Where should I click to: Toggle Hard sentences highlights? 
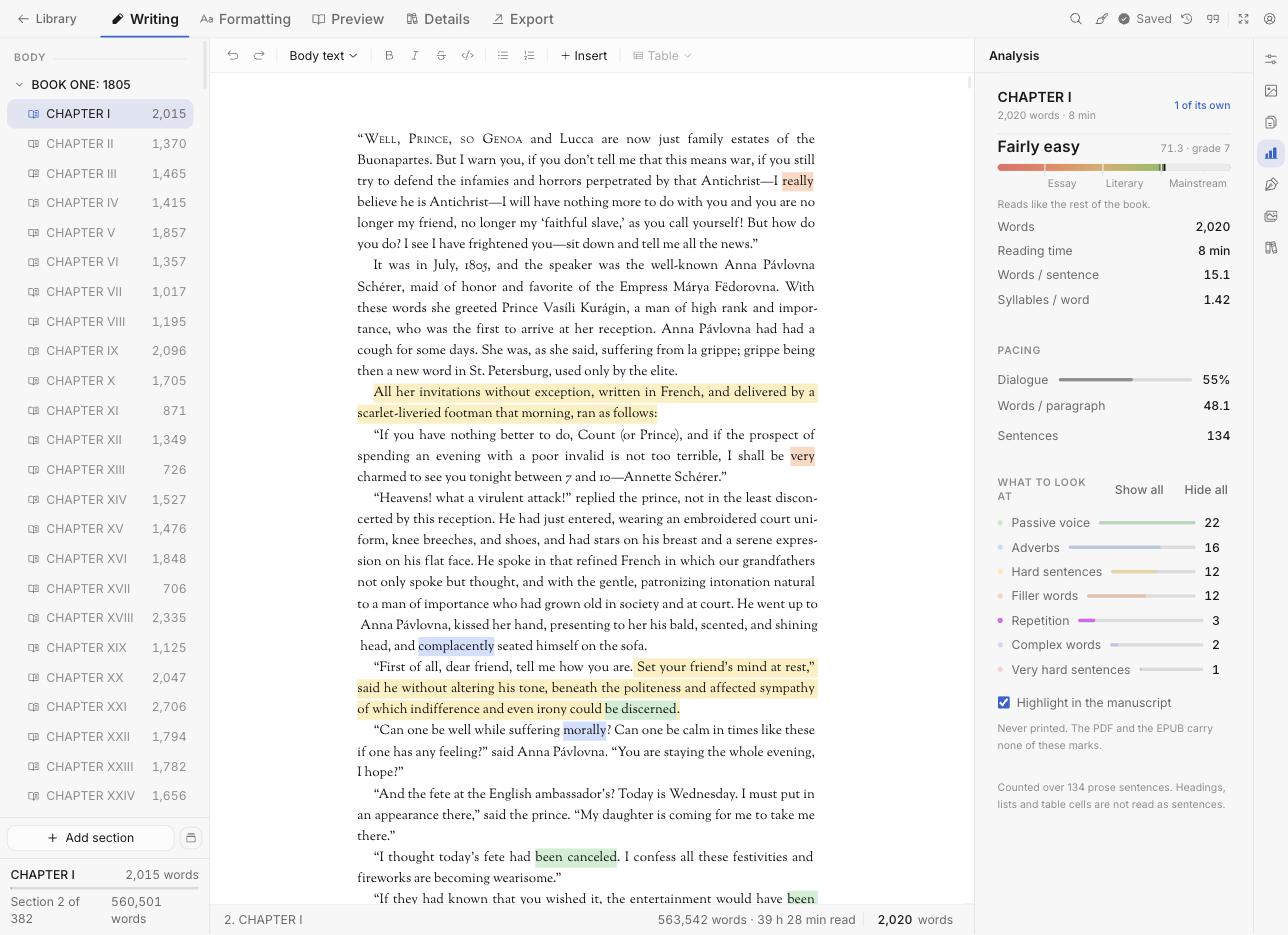pos(1114,572)
